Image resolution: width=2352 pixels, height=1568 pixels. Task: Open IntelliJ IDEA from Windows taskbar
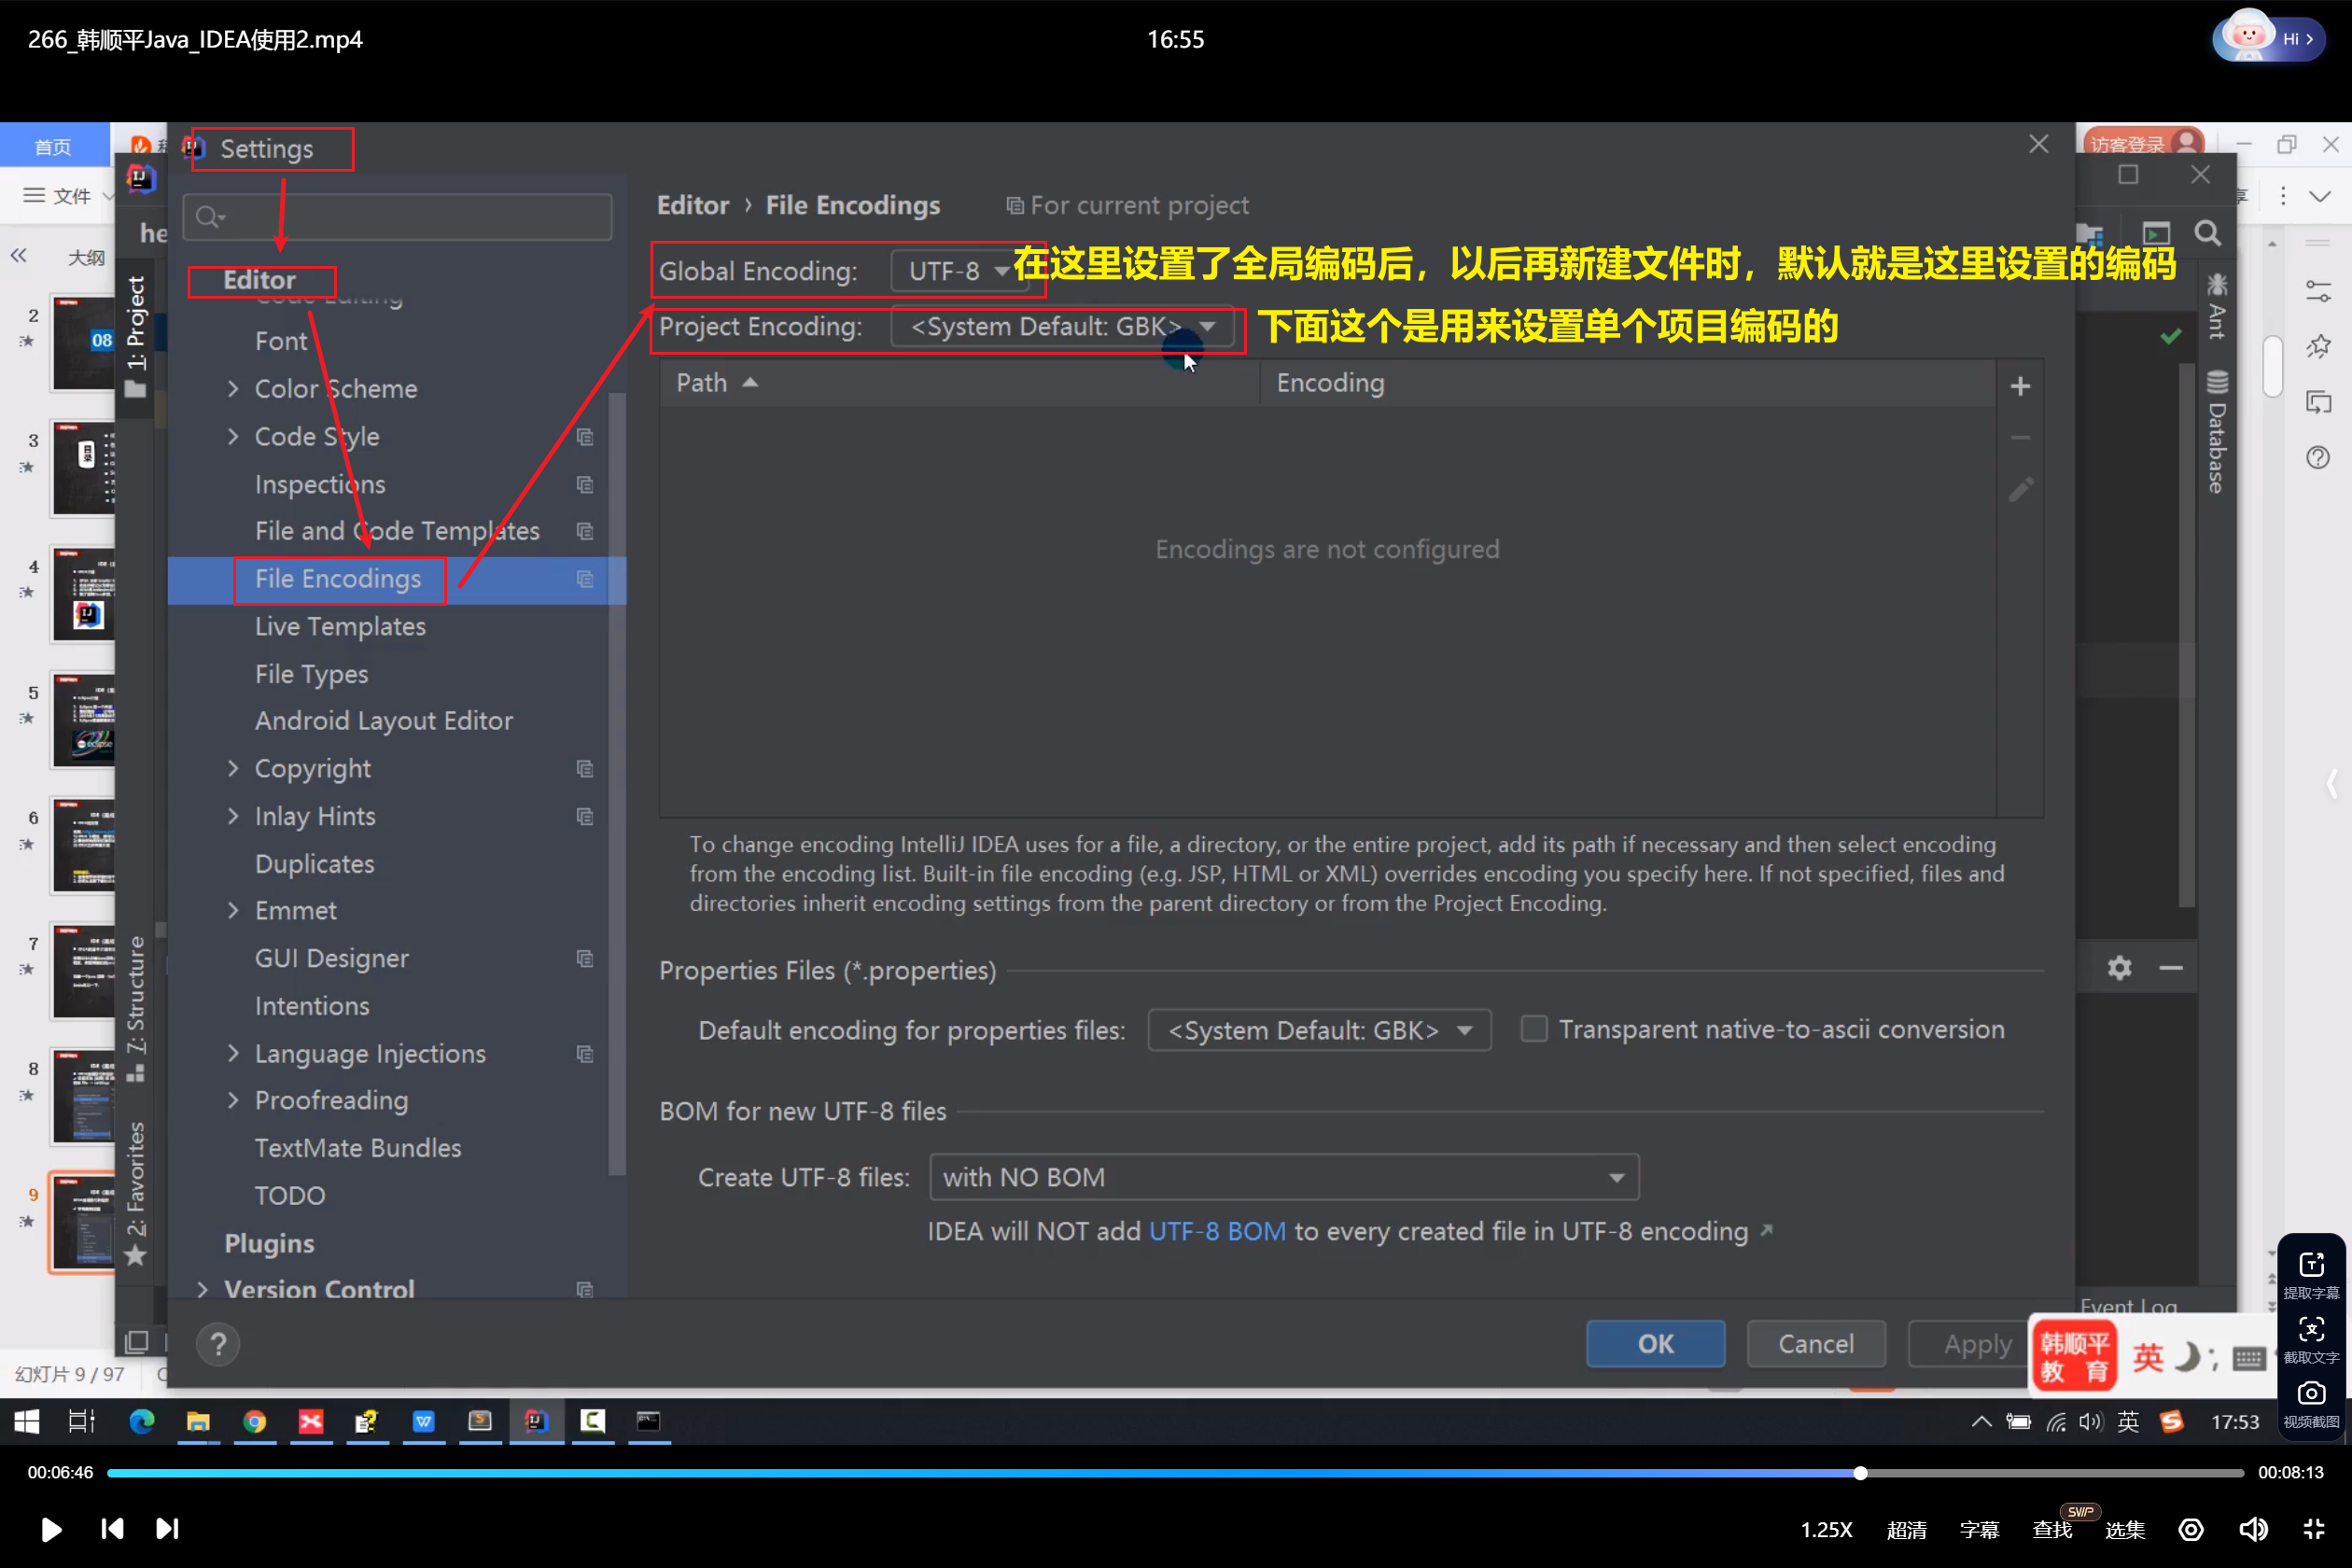point(536,1421)
